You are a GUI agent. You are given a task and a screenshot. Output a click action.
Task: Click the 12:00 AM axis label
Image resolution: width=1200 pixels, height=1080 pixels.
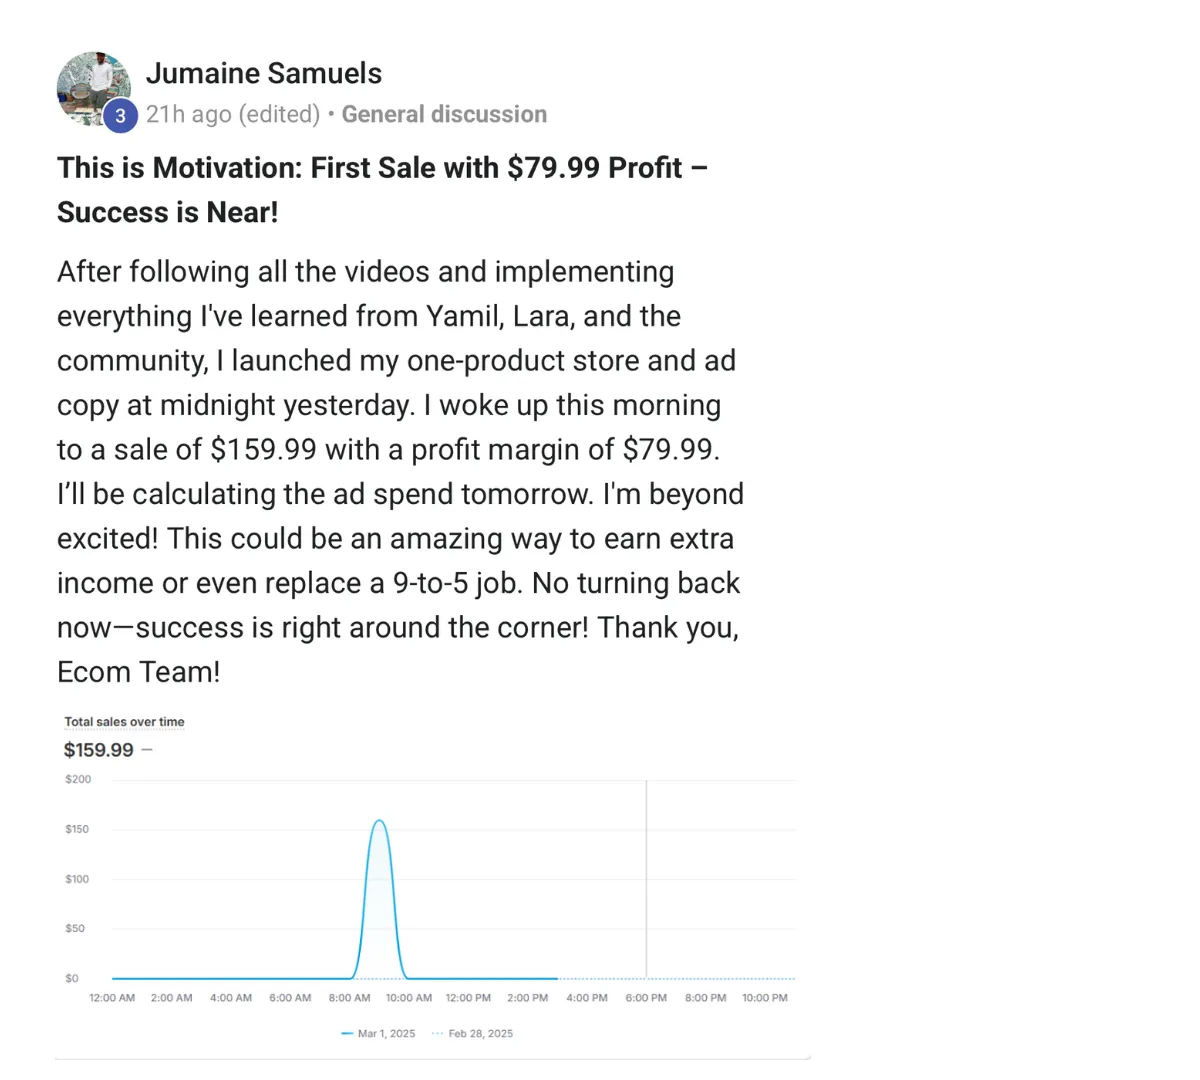112,998
